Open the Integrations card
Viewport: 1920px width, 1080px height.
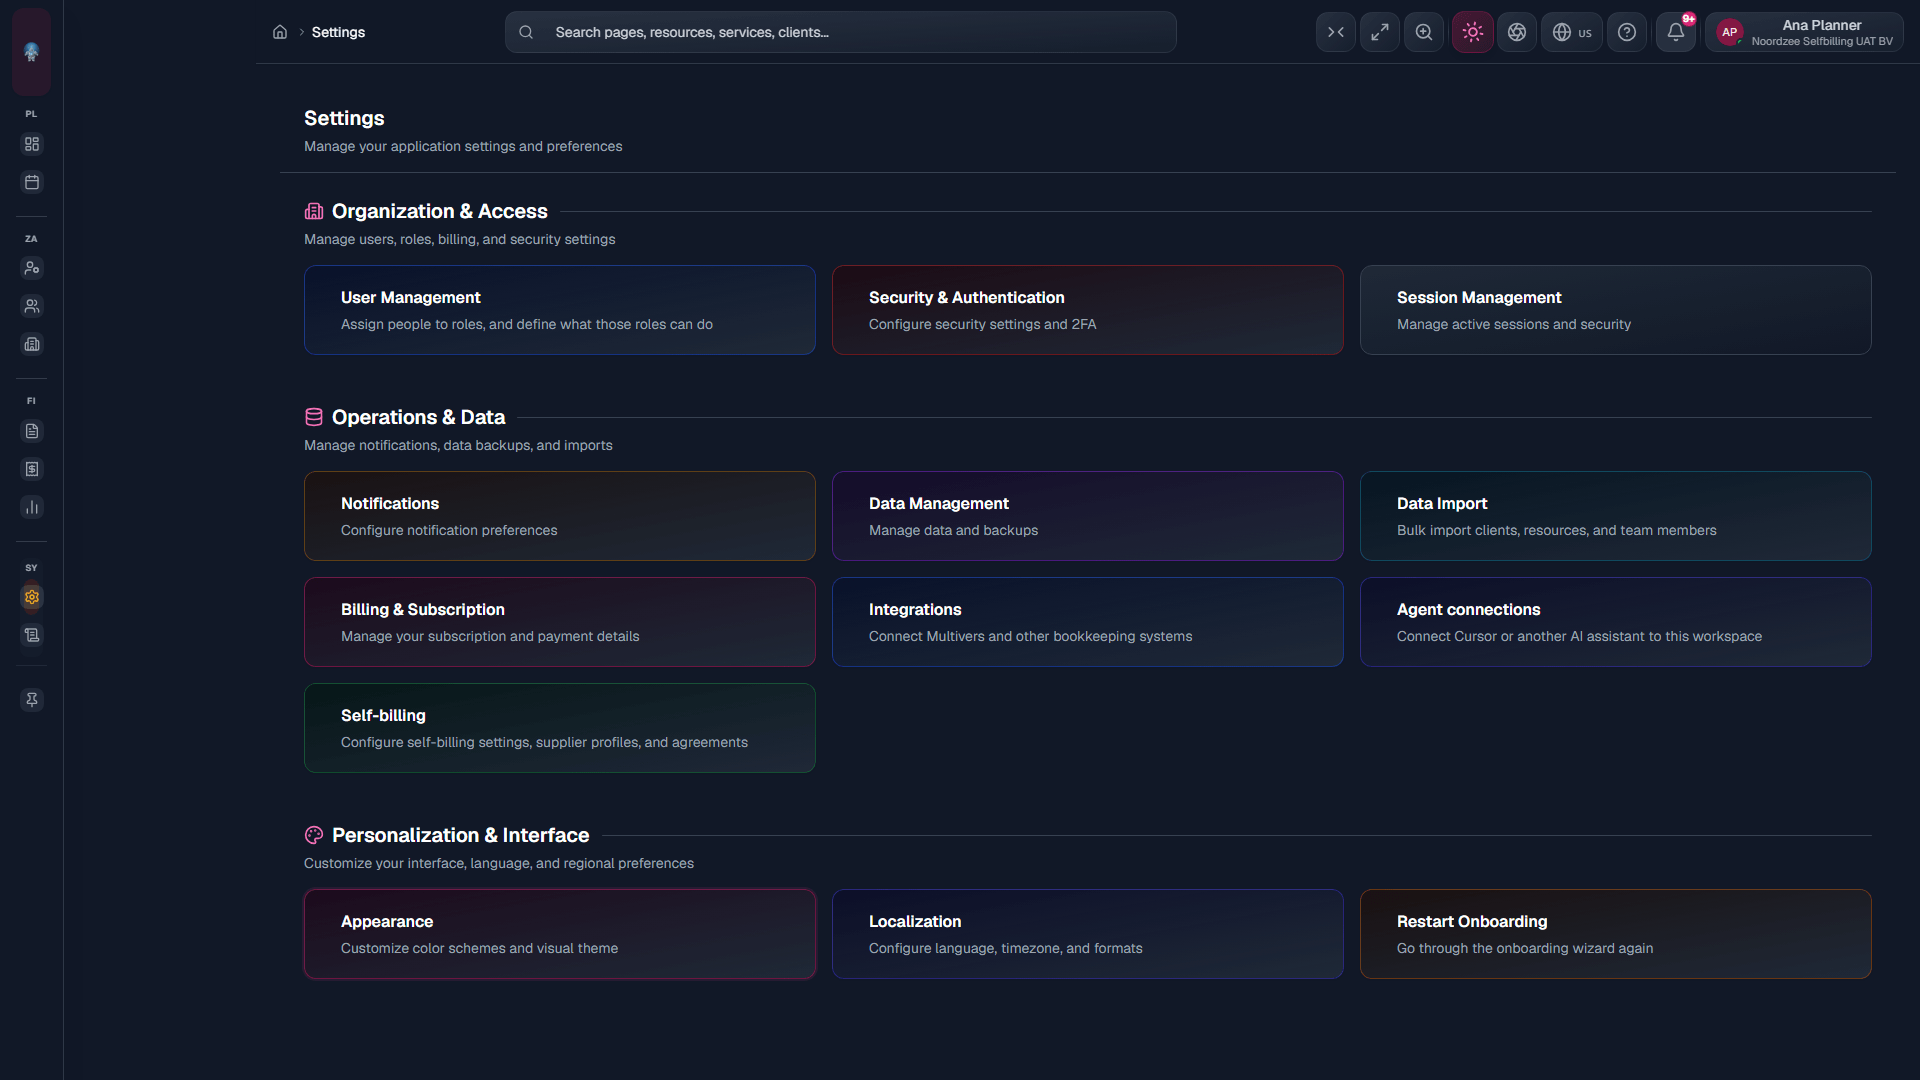(x=1088, y=622)
